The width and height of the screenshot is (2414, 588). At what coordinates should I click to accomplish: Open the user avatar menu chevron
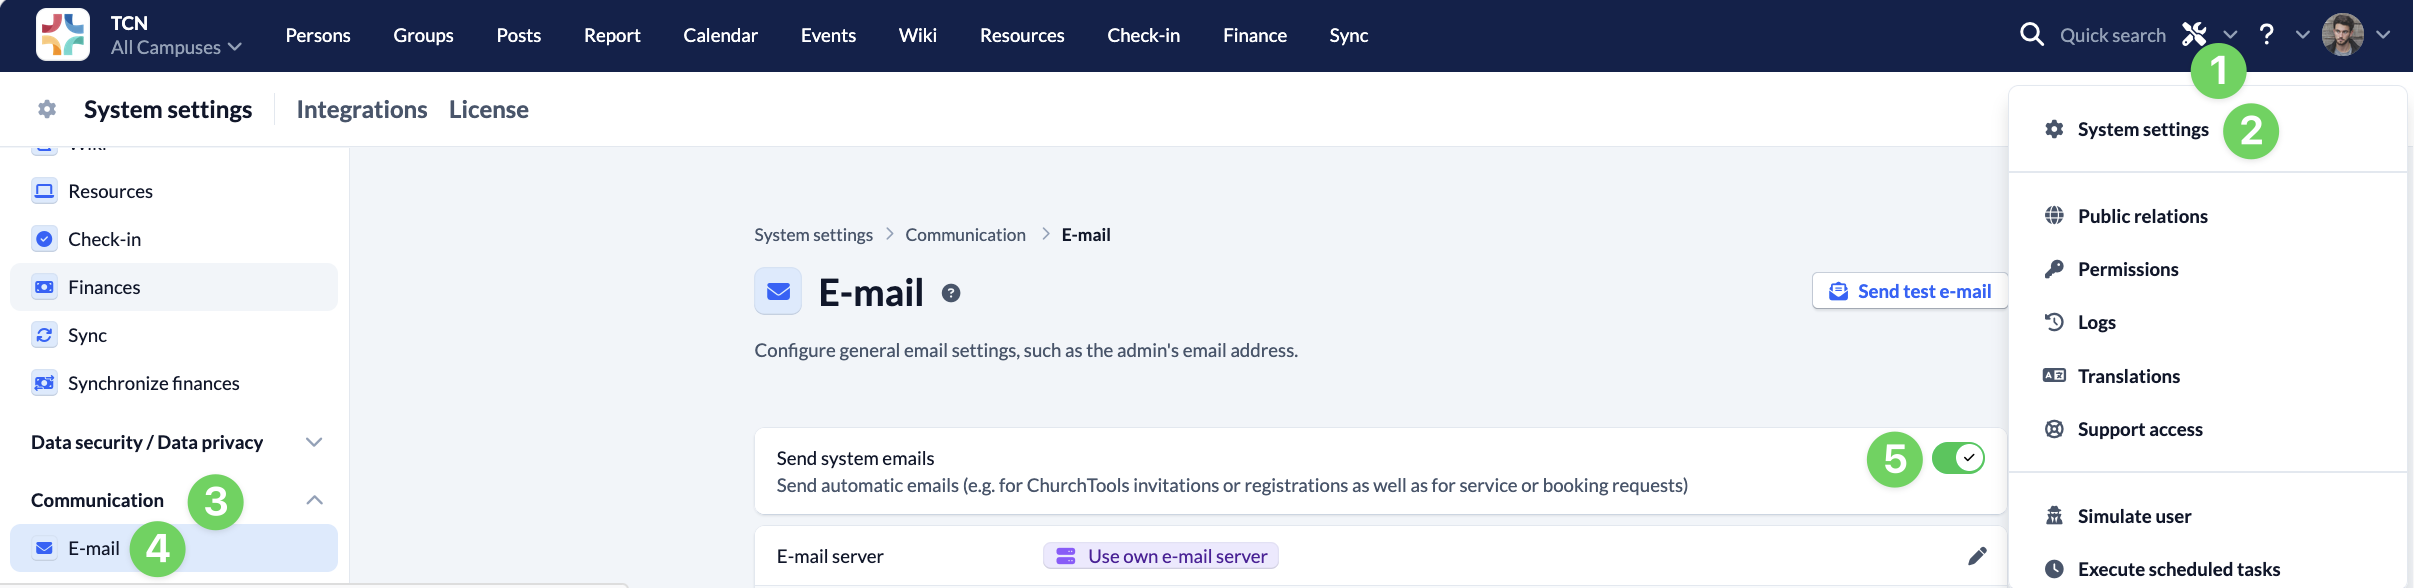click(x=2383, y=35)
